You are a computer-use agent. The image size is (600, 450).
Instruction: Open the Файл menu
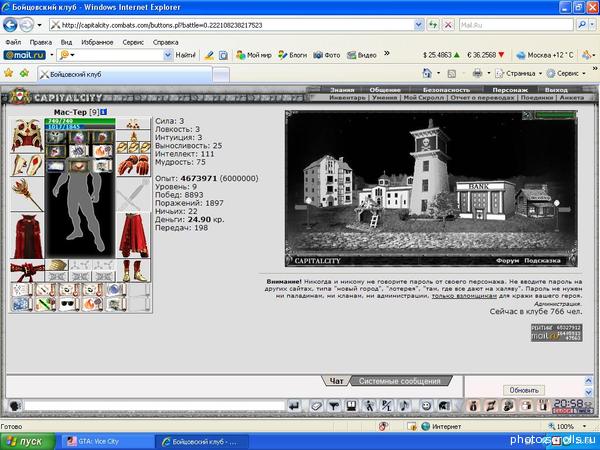coord(13,42)
